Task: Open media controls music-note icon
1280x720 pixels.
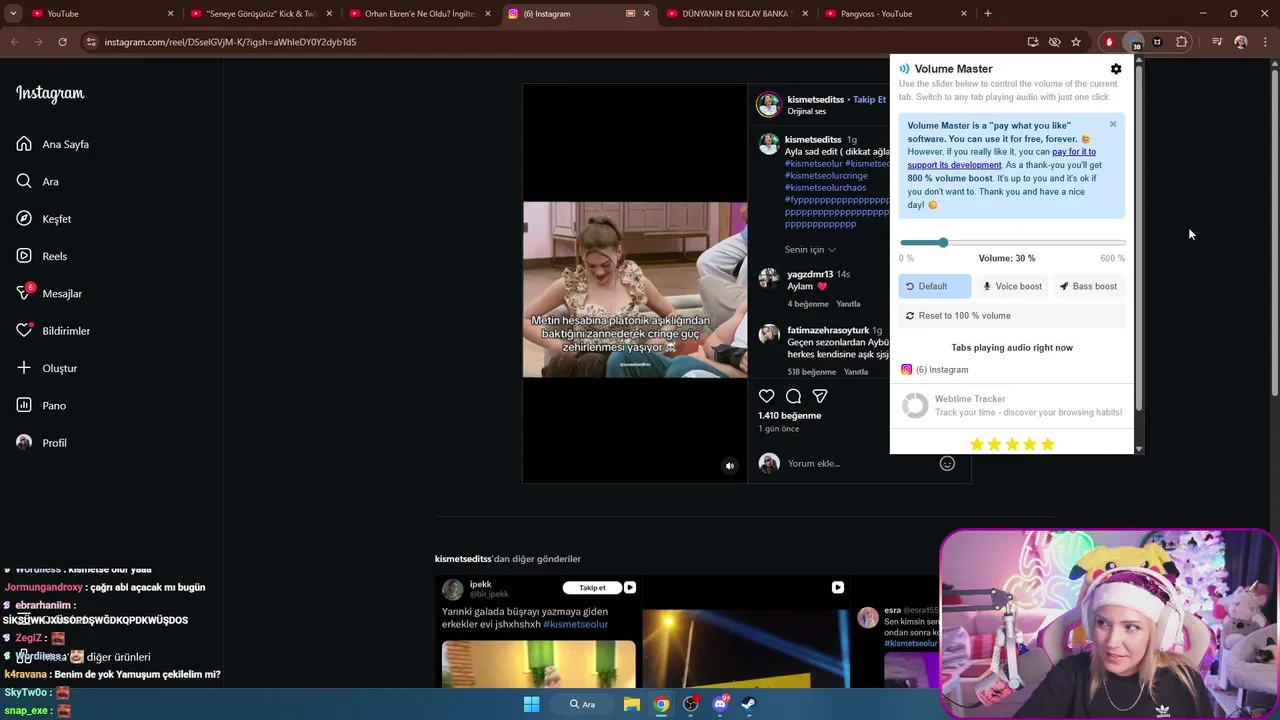Action: tap(1217, 42)
